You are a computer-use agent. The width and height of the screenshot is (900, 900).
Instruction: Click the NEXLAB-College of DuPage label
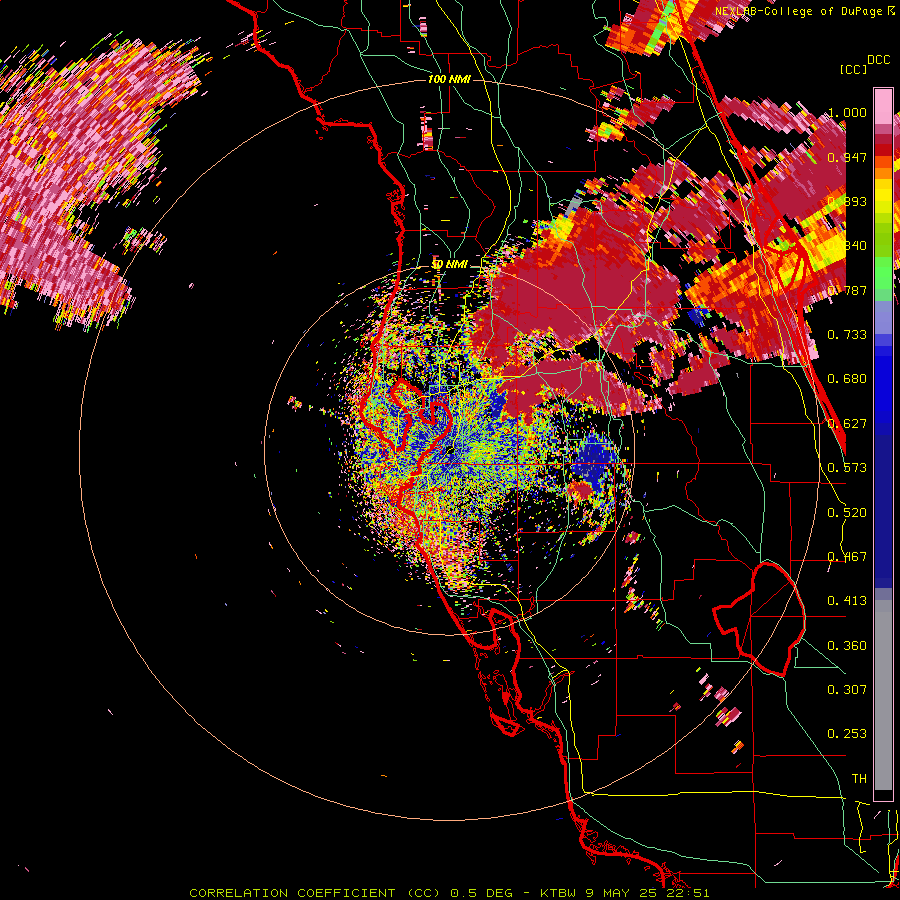[799, 11]
